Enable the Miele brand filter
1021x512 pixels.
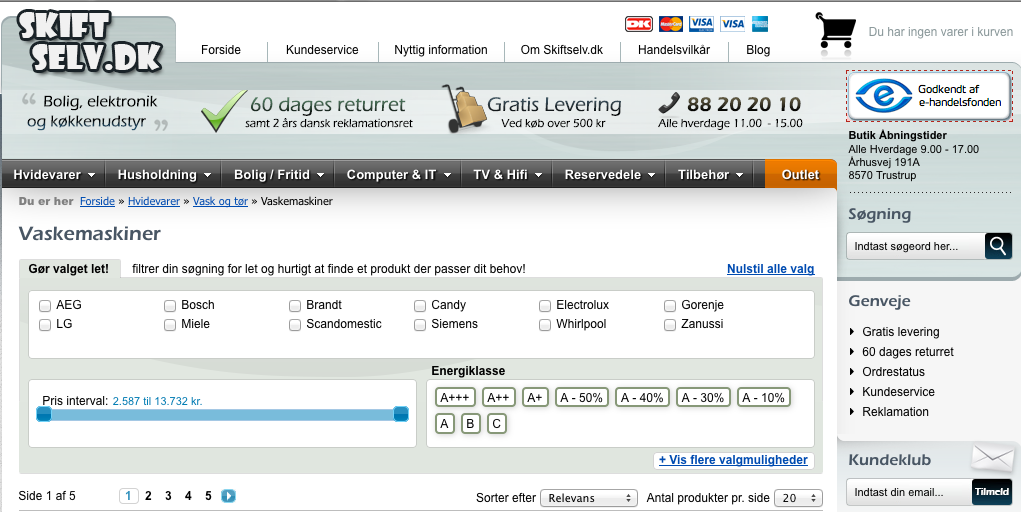point(170,324)
